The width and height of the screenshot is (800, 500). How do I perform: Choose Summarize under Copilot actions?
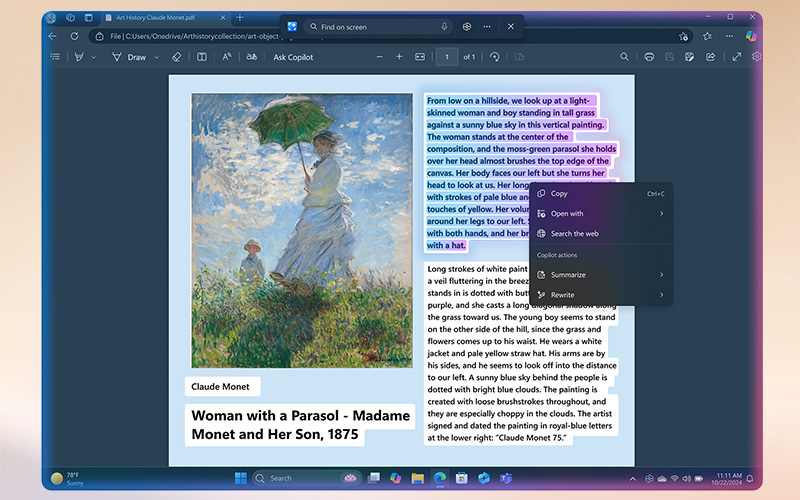coord(601,274)
